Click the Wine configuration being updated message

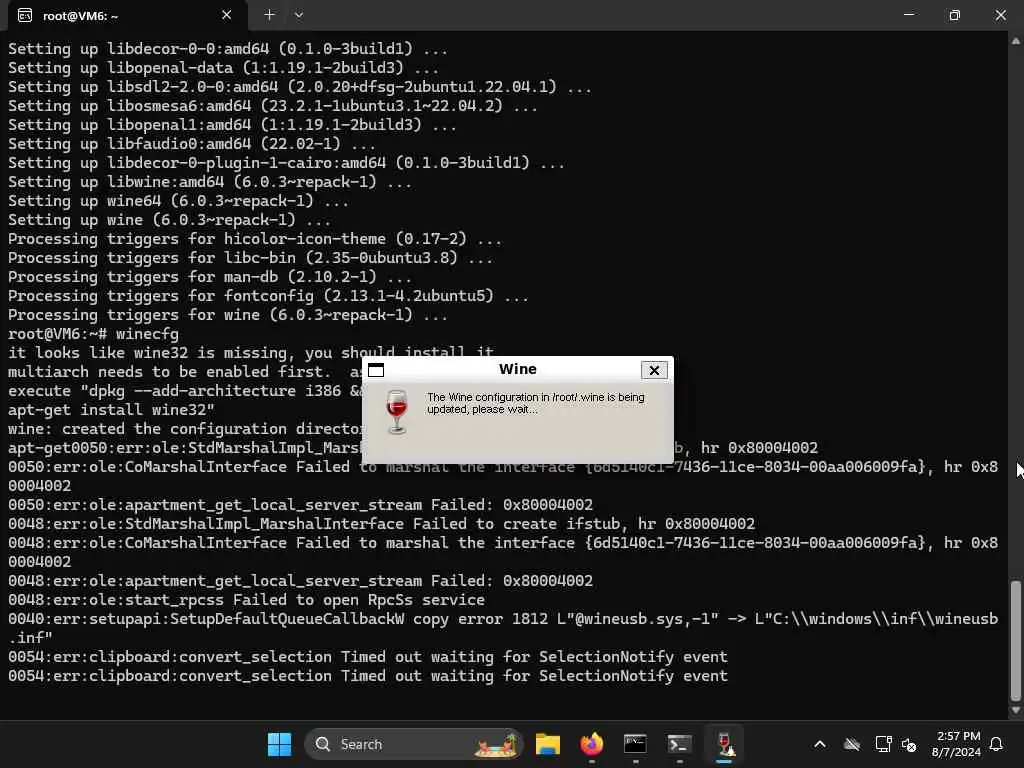point(536,404)
